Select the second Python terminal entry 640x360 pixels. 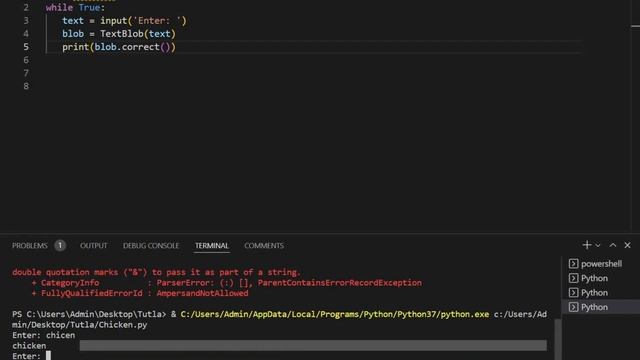click(x=601, y=293)
